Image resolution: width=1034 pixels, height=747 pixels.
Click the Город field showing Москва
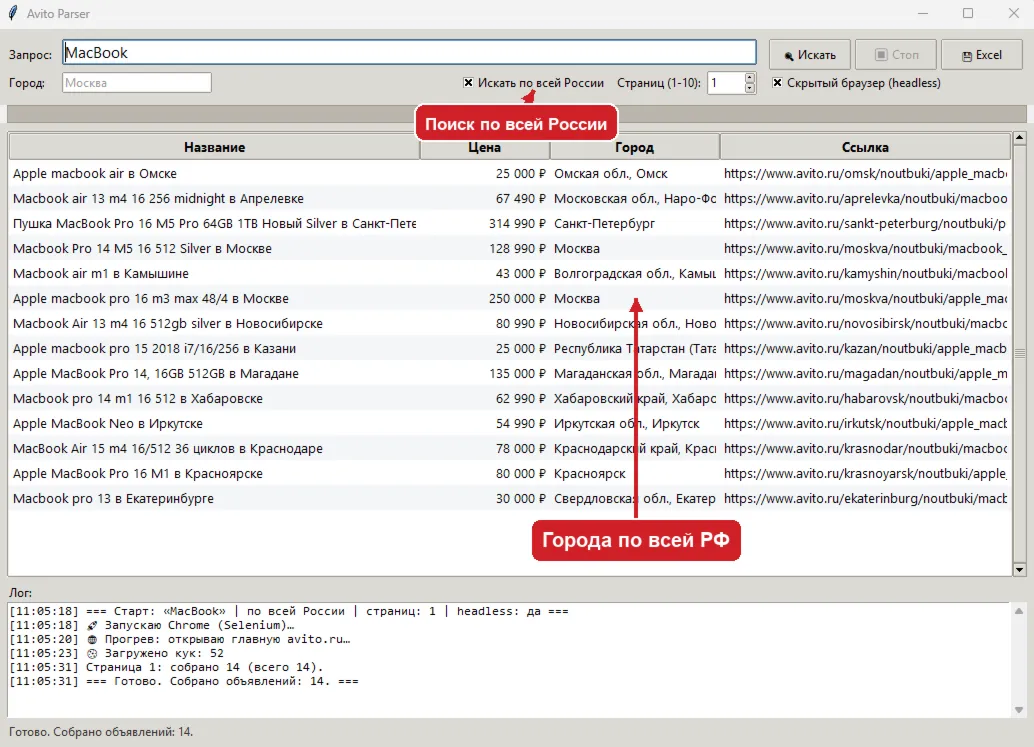pos(137,82)
